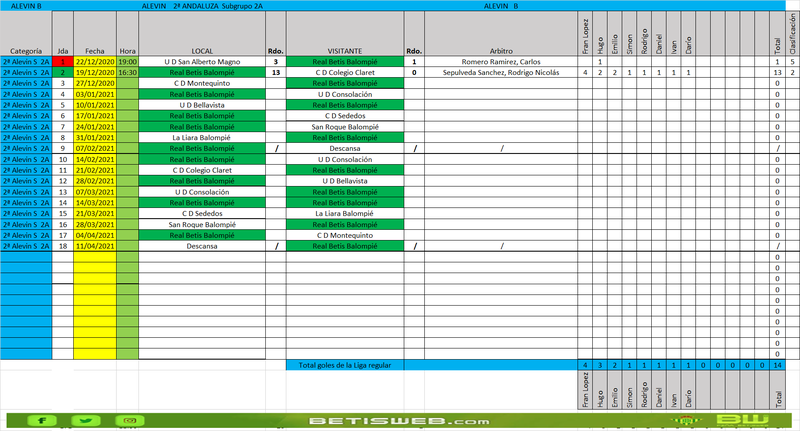
Task: Click C D Sededos in matchday 6
Action: click(345, 116)
